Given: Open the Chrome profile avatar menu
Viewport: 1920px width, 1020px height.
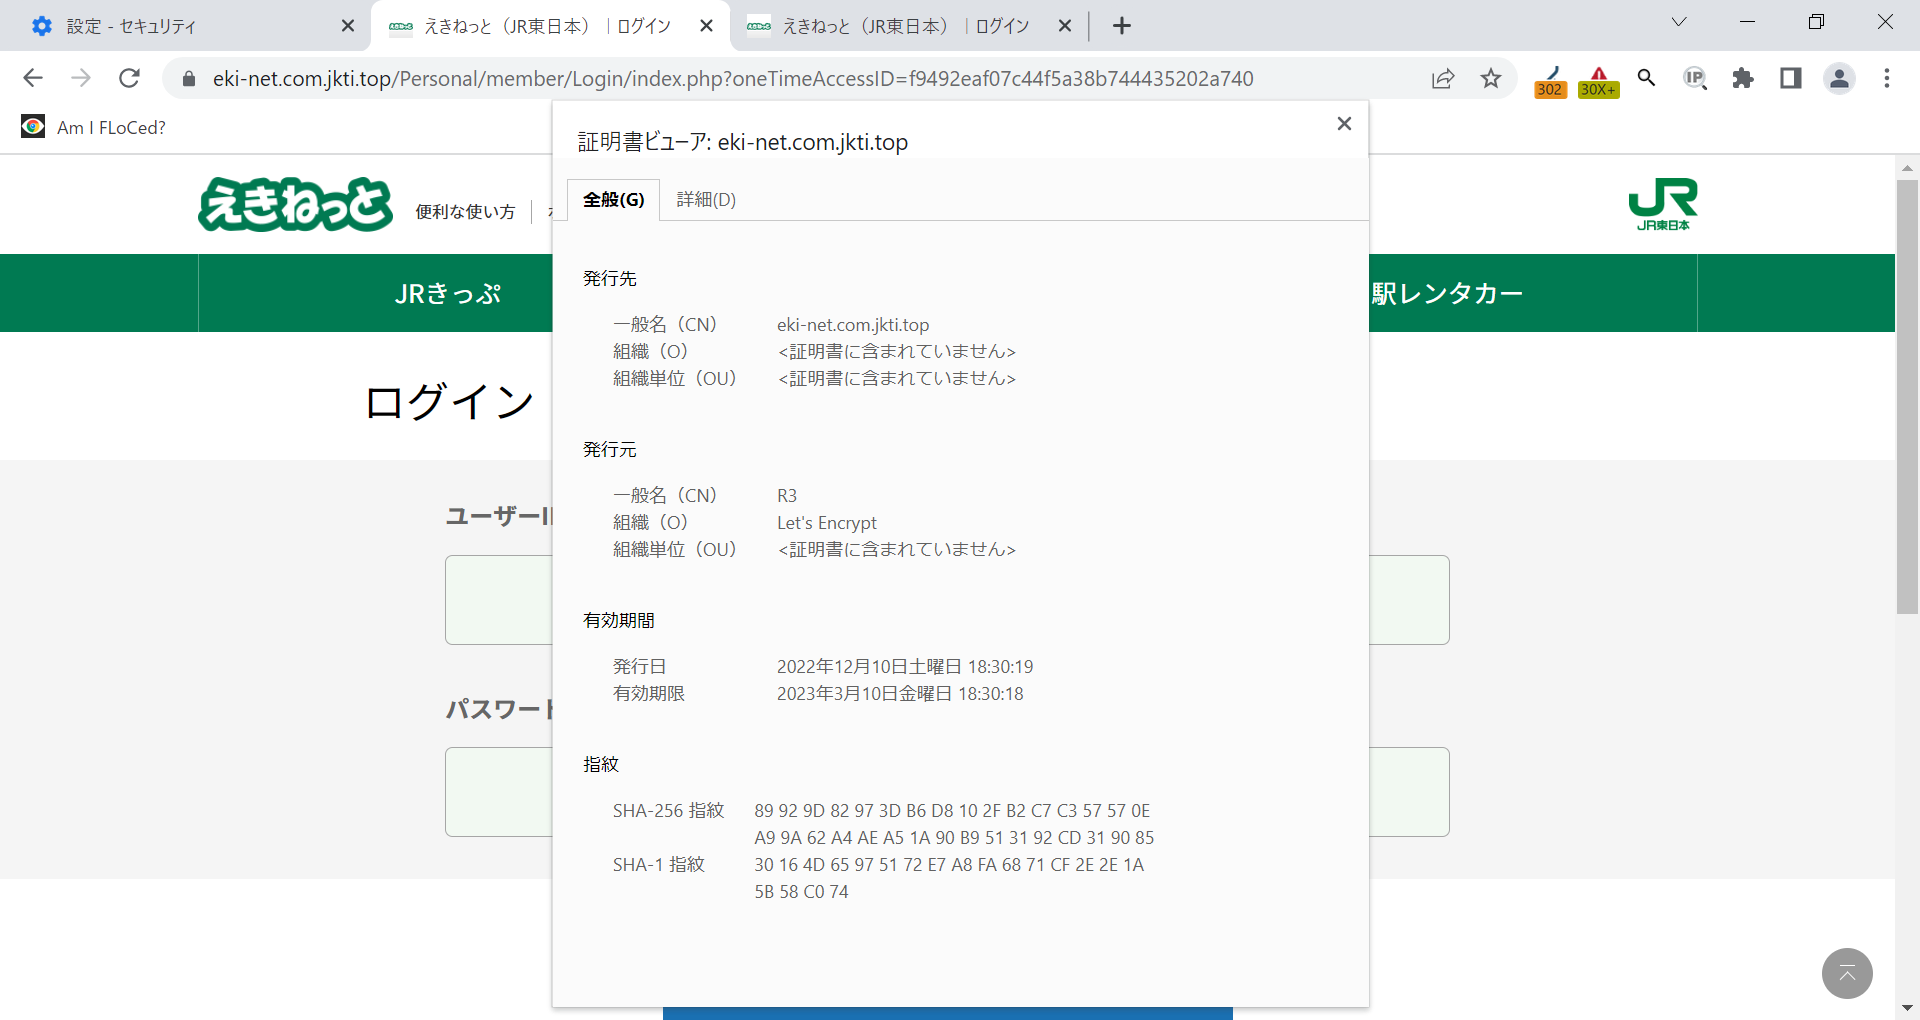Looking at the screenshot, I should [1839, 78].
